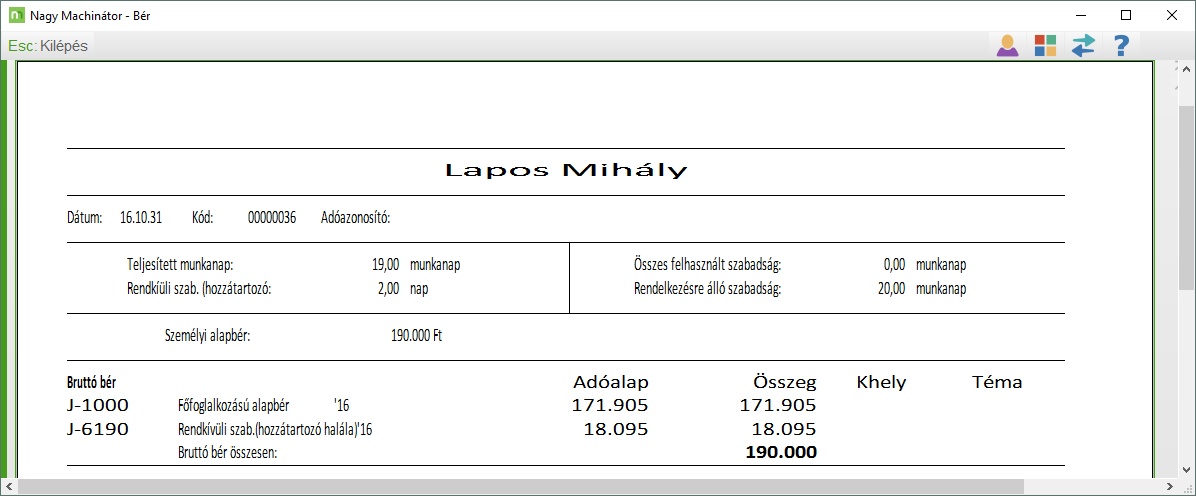This screenshot has width=1196, height=496.
Task: Click the J-6190 code
Action: click(98, 429)
